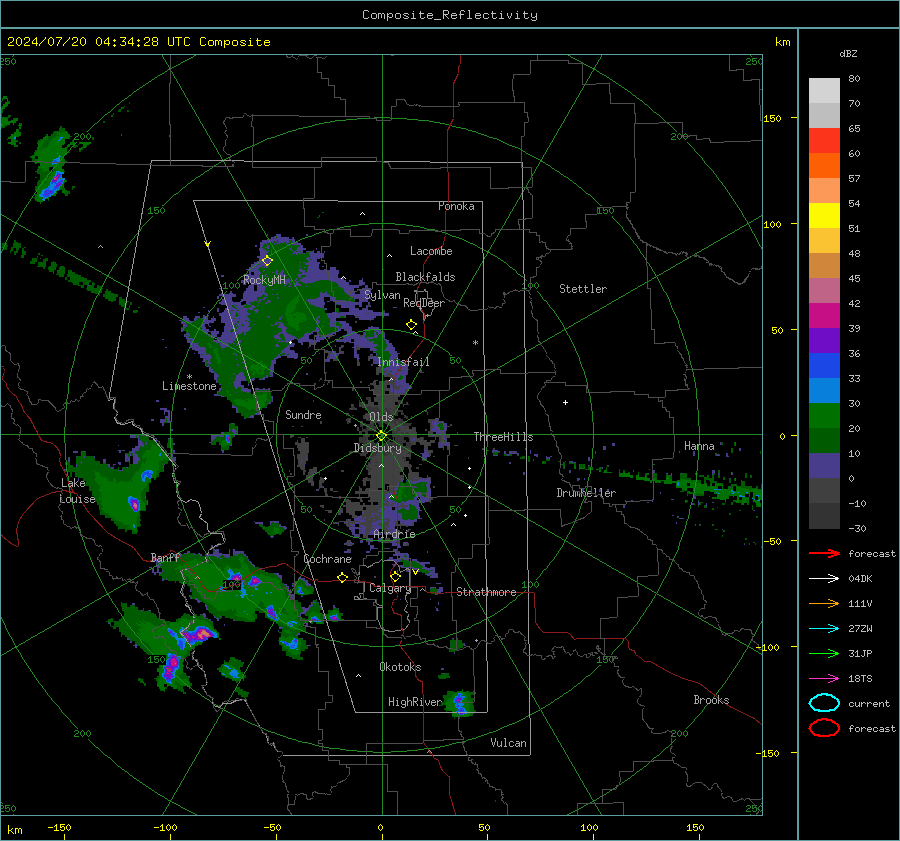Click the Cochrane label
Screen dimensions: 900x841
[x=327, y=559]
